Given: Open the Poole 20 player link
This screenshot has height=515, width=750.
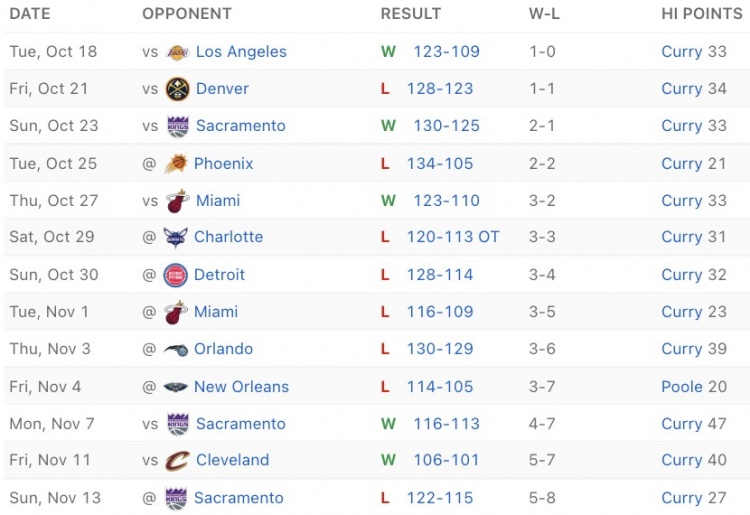Looking at the screenshot, I should pyautogui.click(x=694, y=387).
